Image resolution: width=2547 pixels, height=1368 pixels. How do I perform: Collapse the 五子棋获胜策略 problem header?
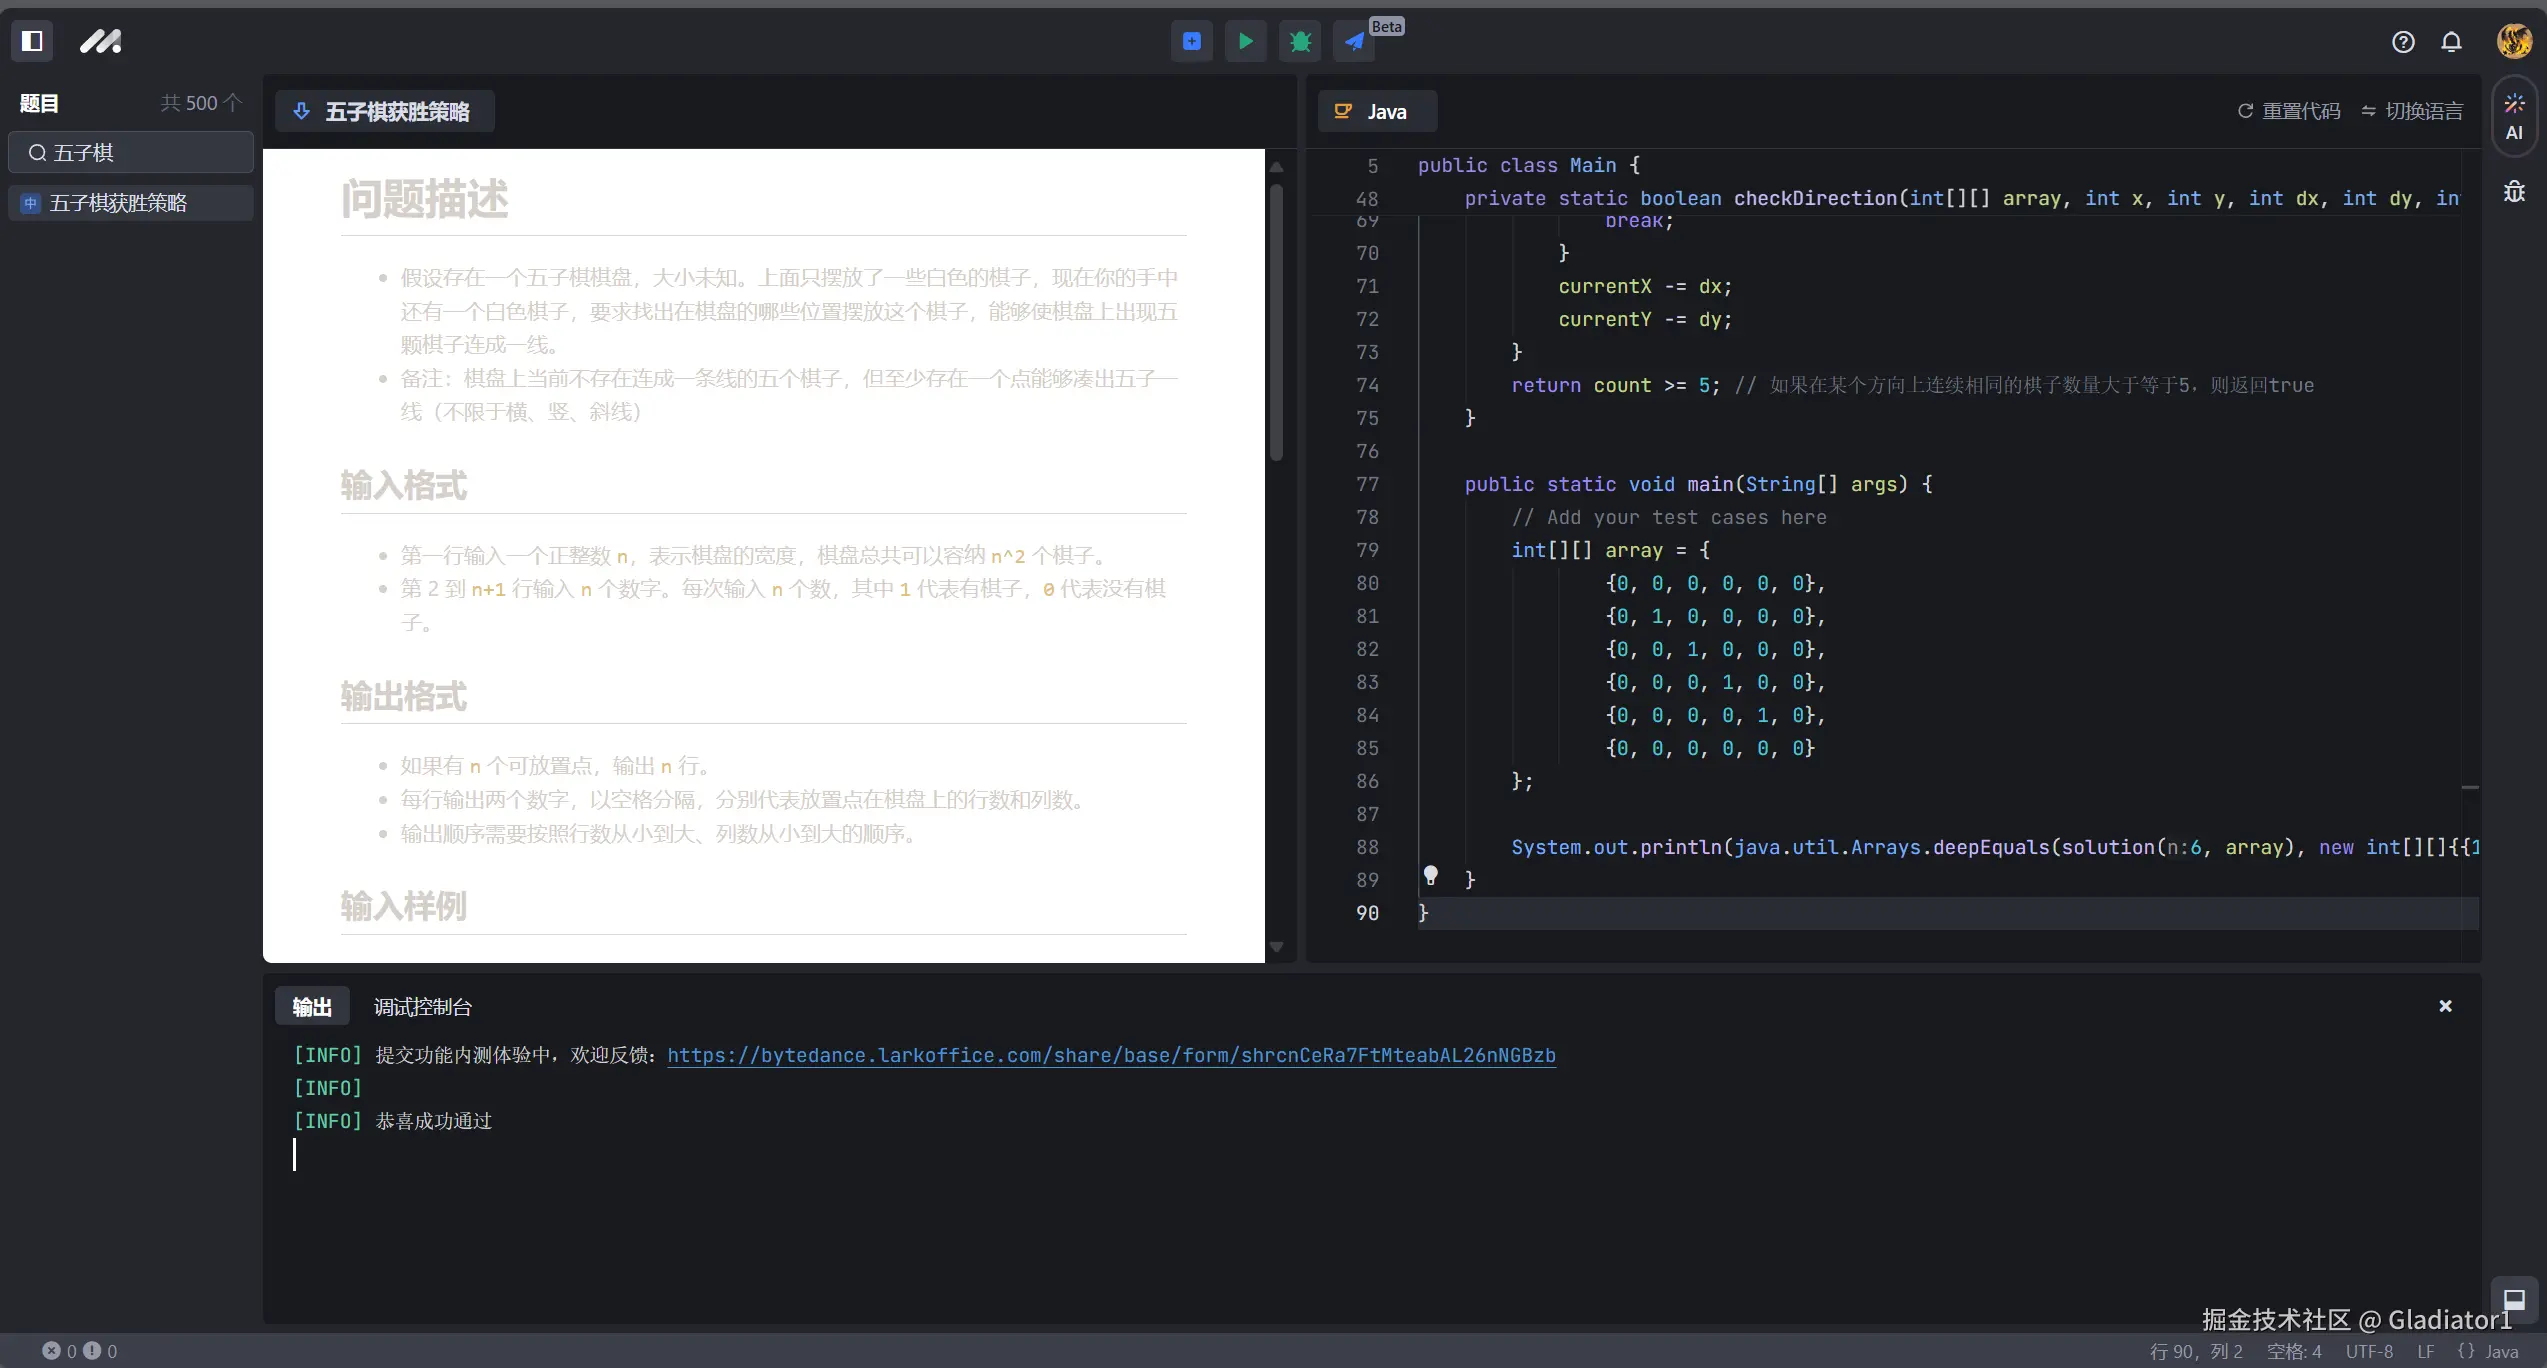point(384,111)
